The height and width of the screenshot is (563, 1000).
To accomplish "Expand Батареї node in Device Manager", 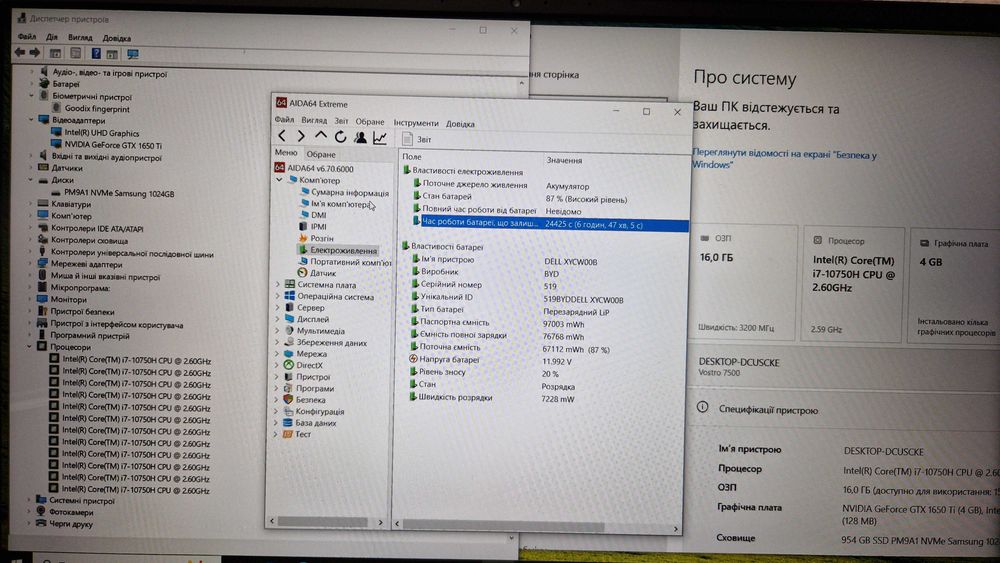I will (x=32, y=84).
